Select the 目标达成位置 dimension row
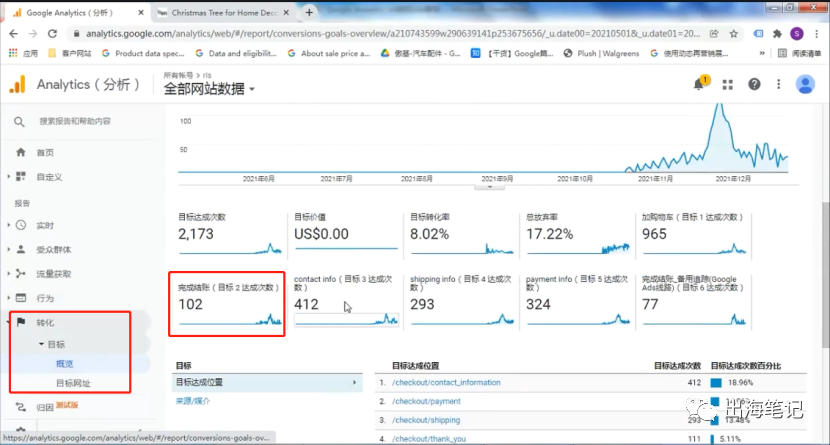This screenshot has width=830, height=445. coord(267,382)
